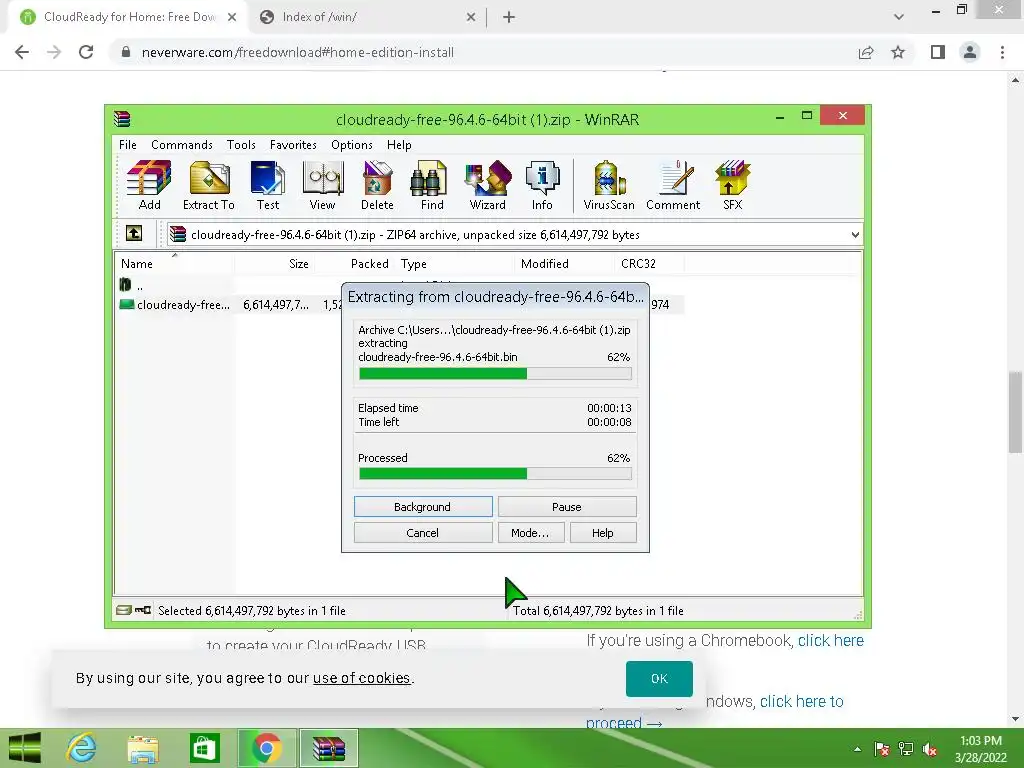1024x768 pixels.
Task: Select the cloudready-free file row
Action: coord(401,305)
